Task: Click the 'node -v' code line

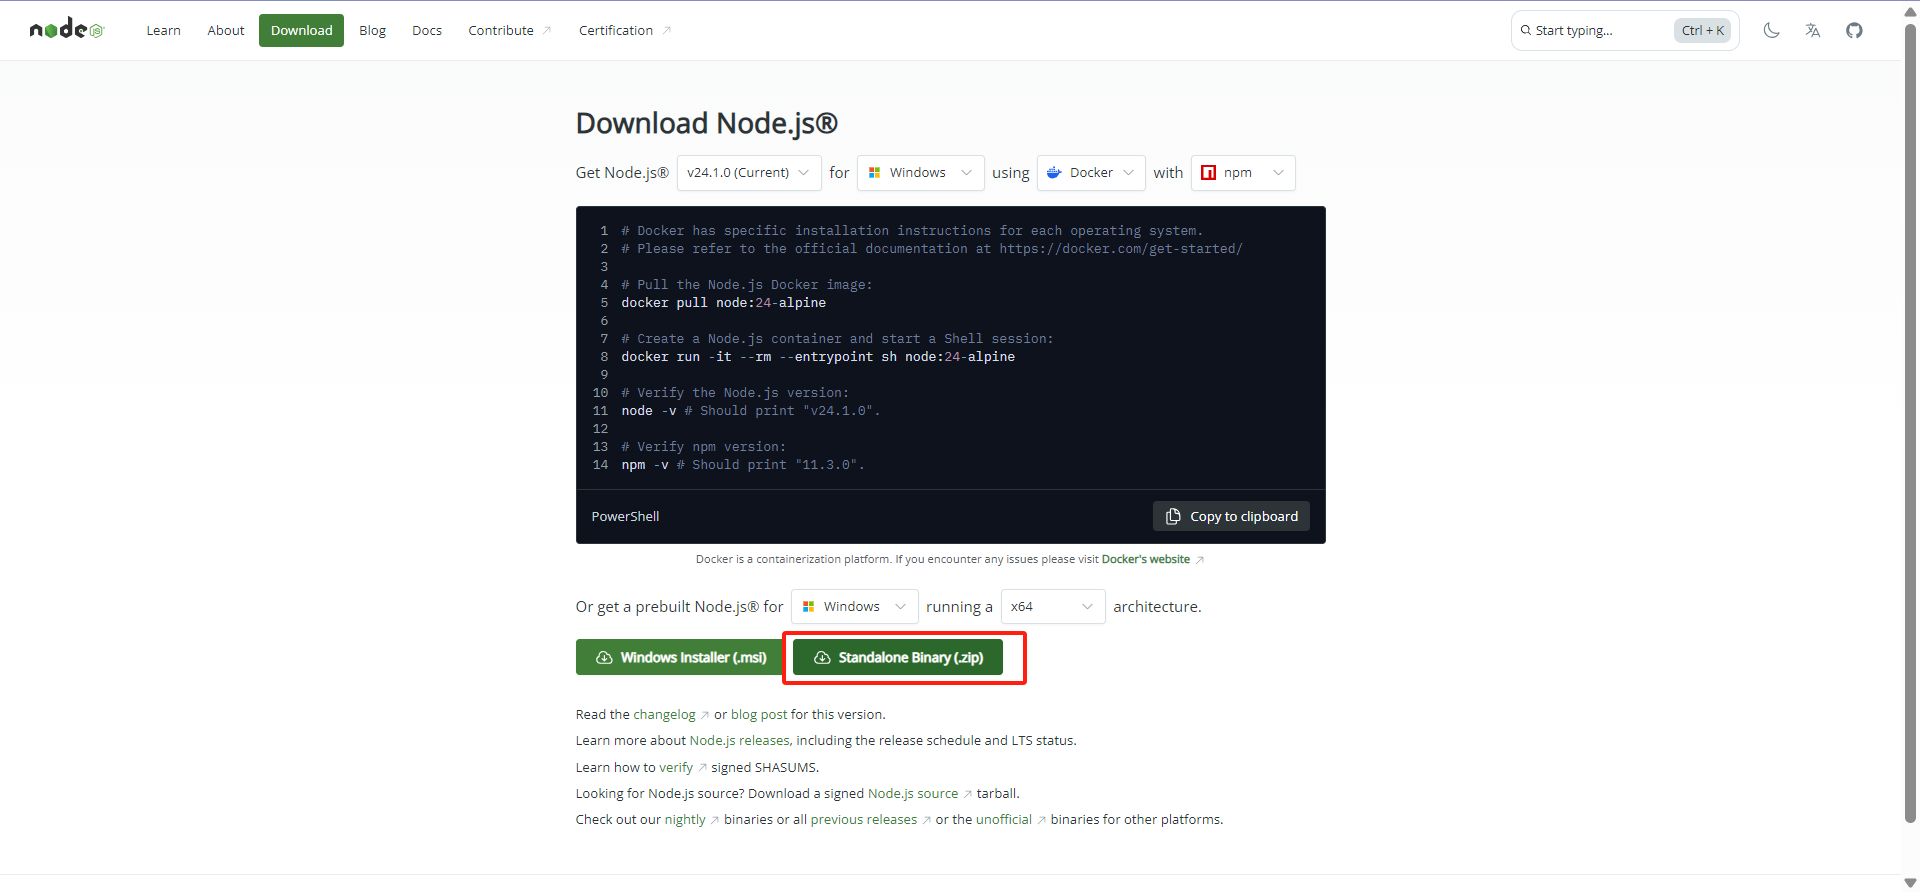Action: [x=751, y=410]
